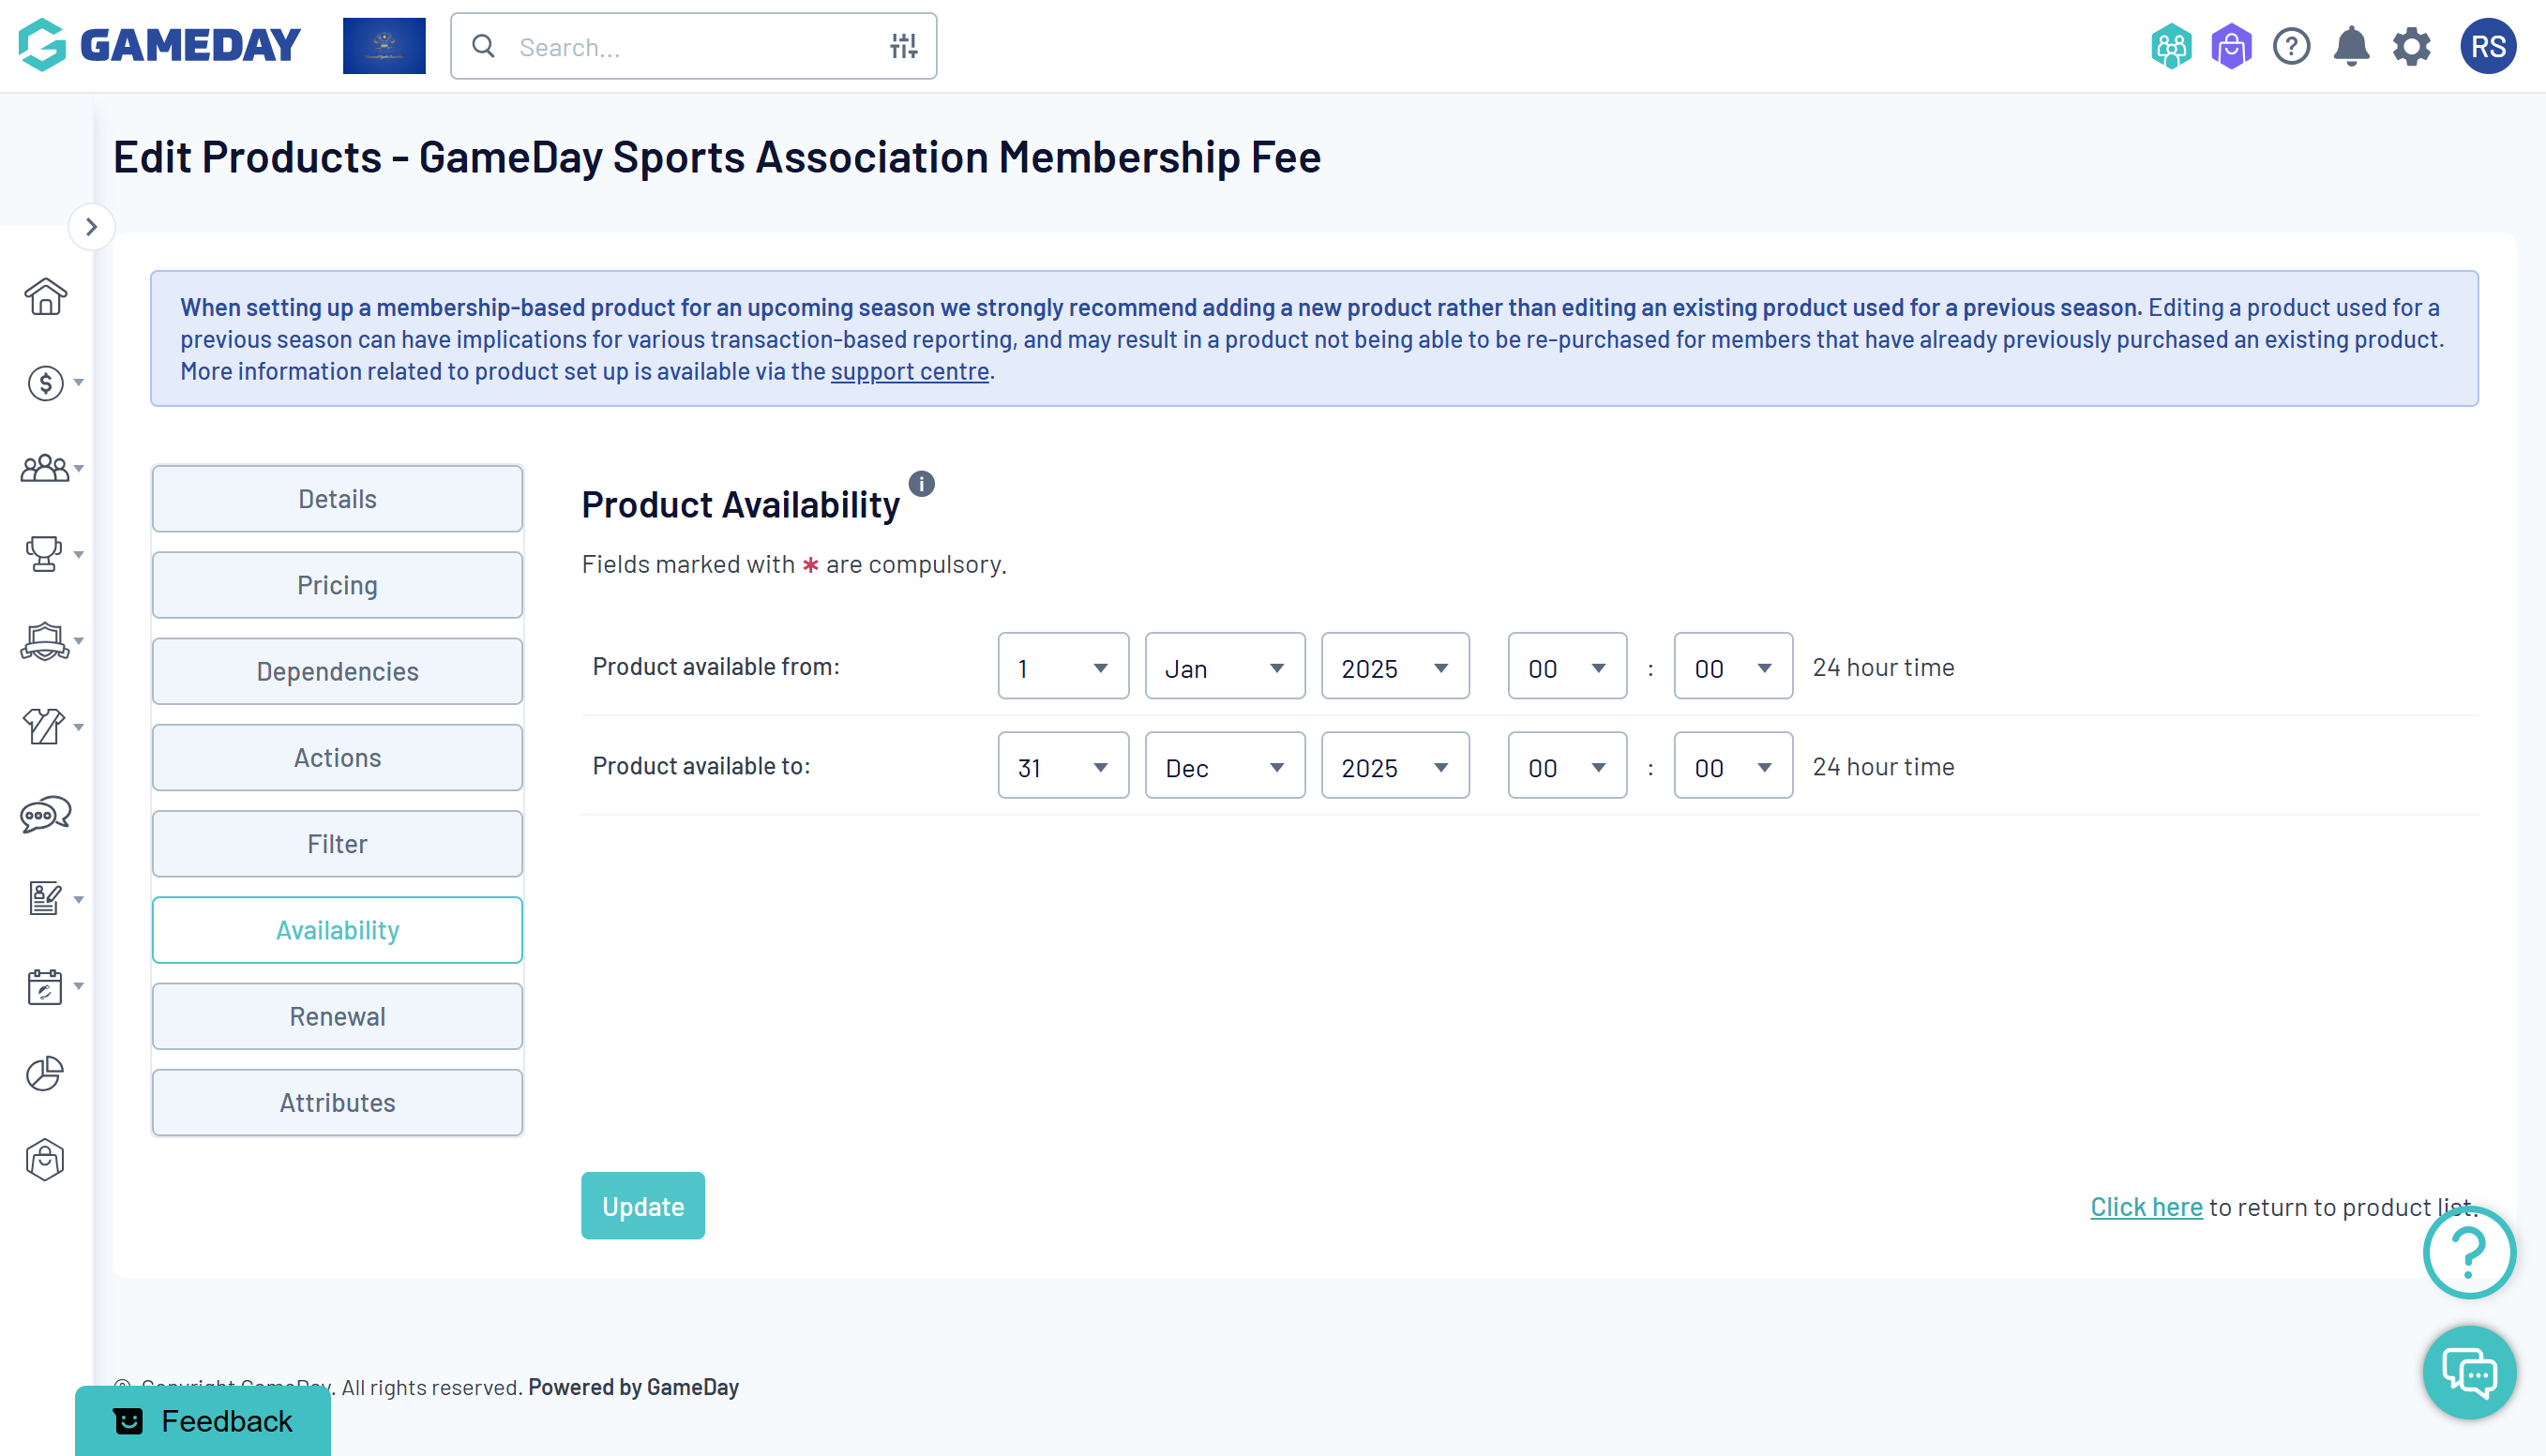Open the available-from month dropdown showing Jan

click(x=1224, y=667)
